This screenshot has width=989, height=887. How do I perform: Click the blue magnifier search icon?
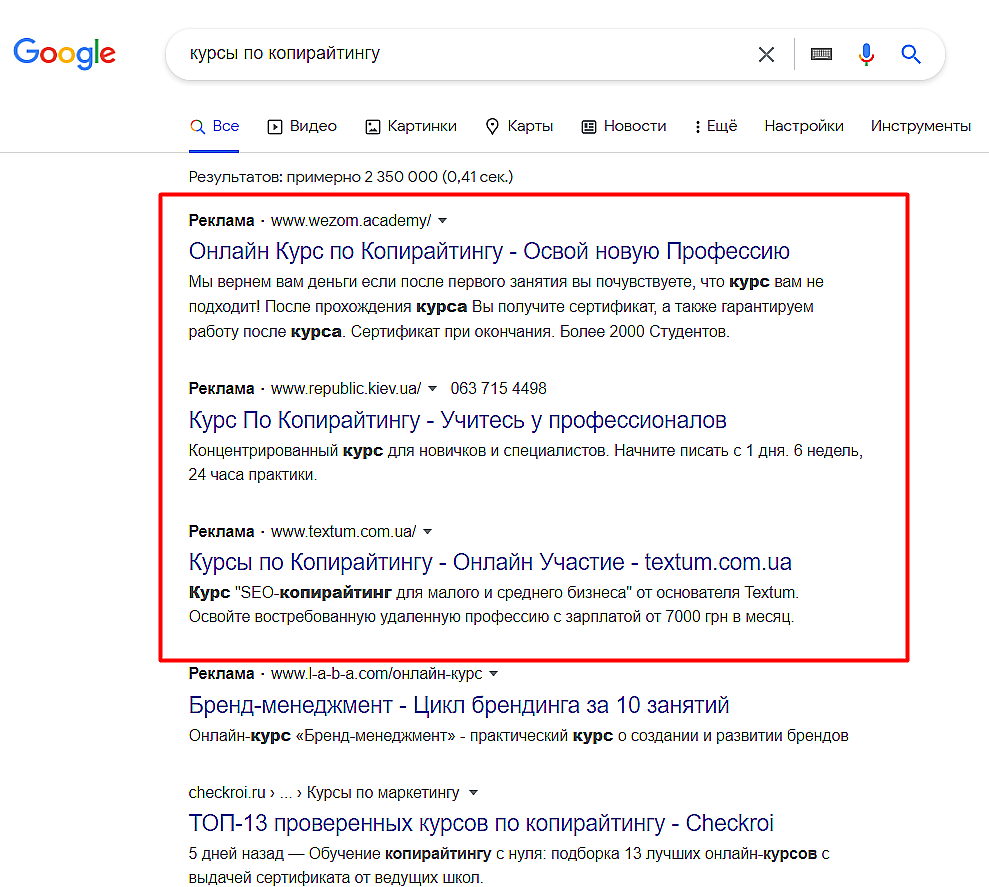pos(911,54)
